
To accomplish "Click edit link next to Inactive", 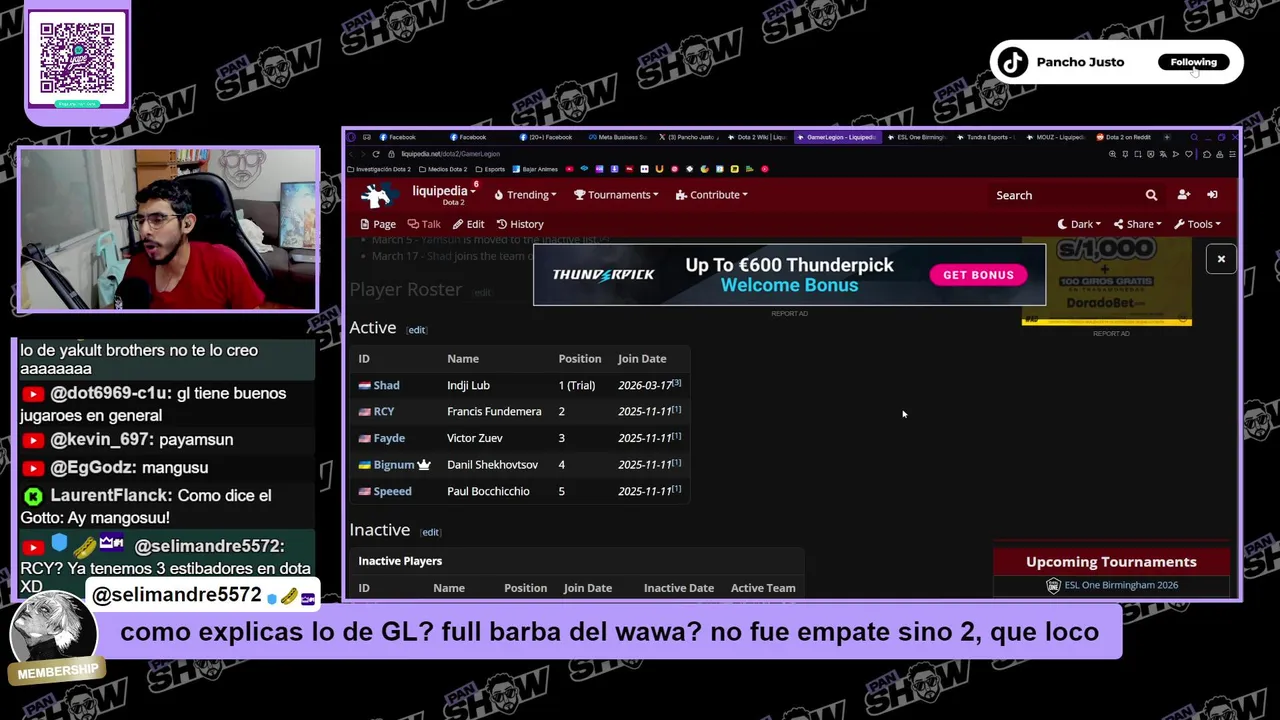I will 430,532.
